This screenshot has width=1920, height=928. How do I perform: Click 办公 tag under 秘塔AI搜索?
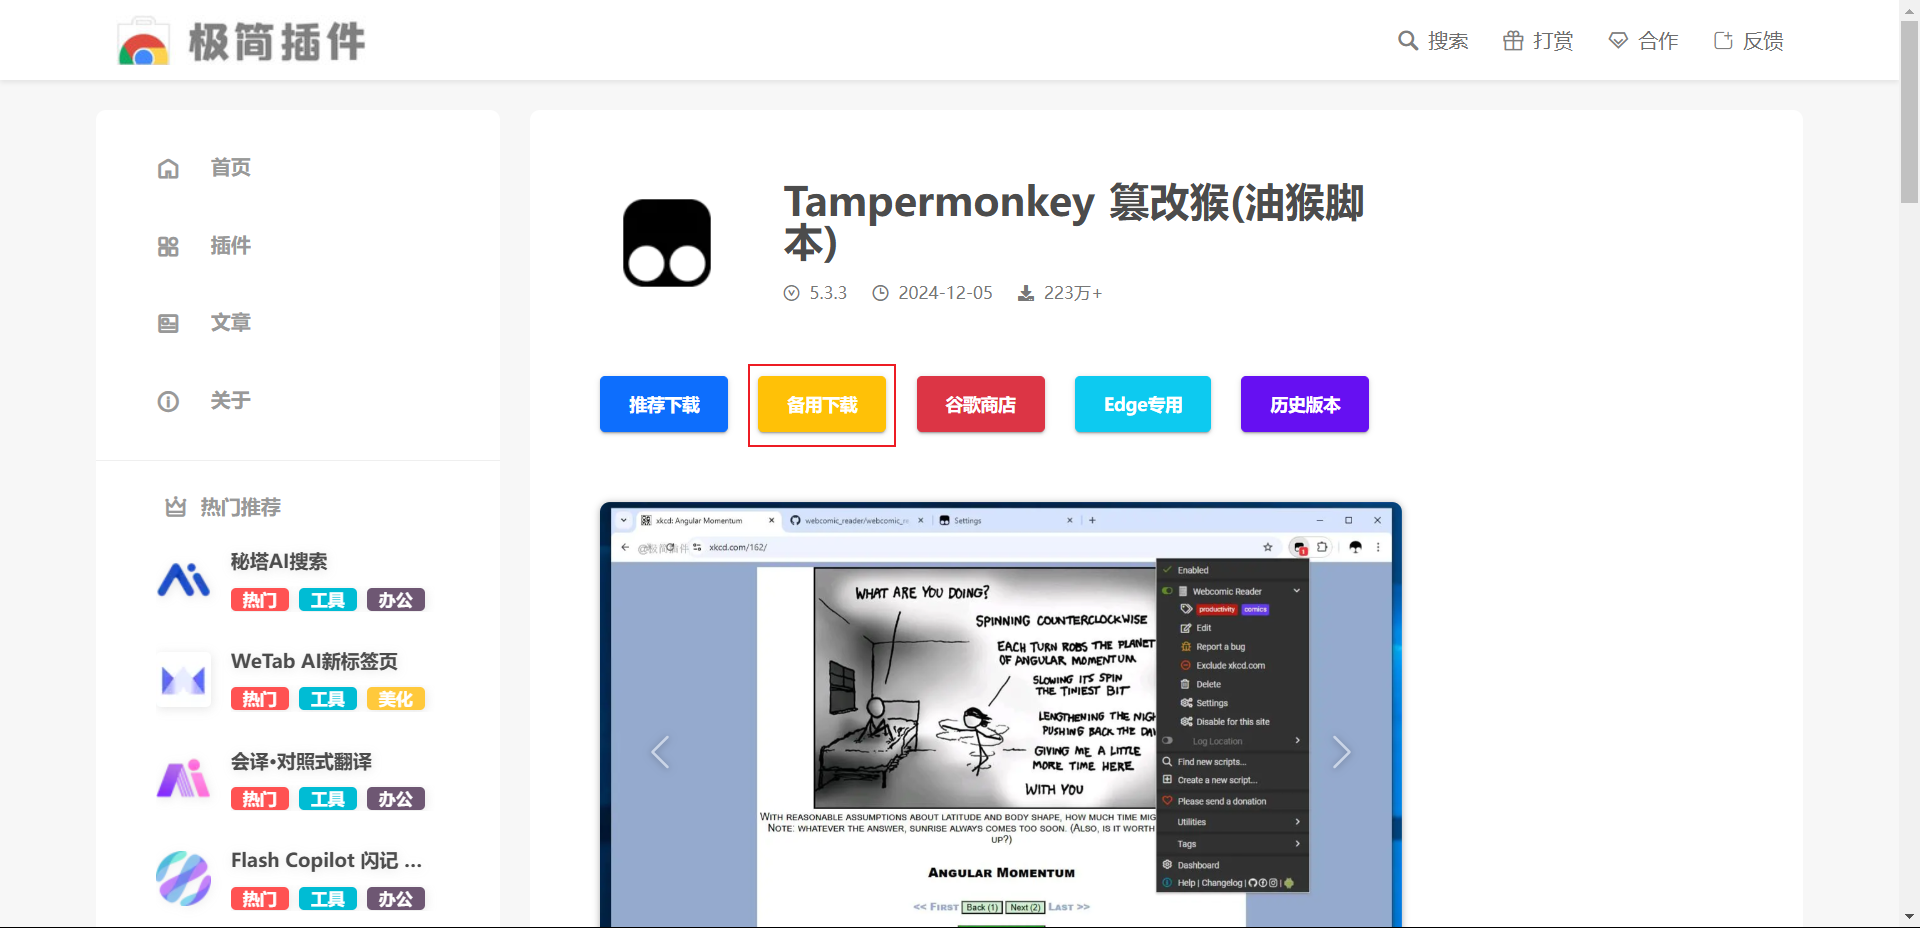[396, 600]
